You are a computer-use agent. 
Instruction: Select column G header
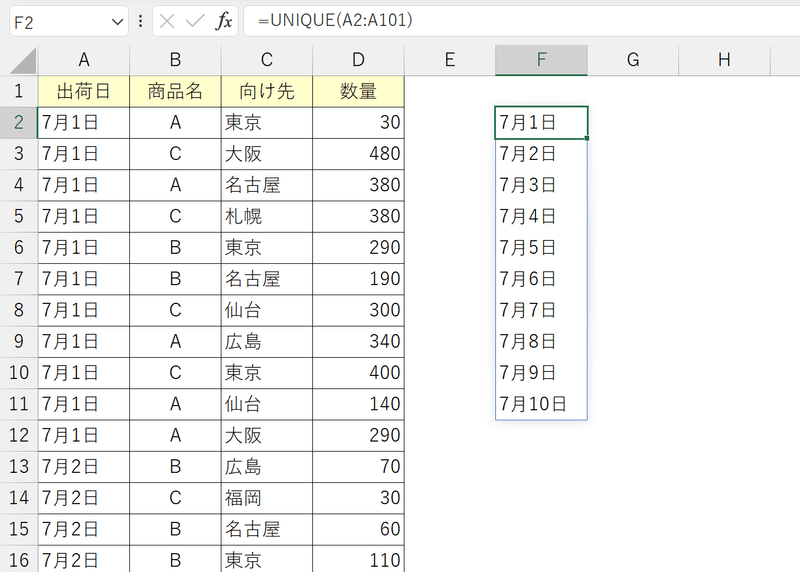click(633, 60)
